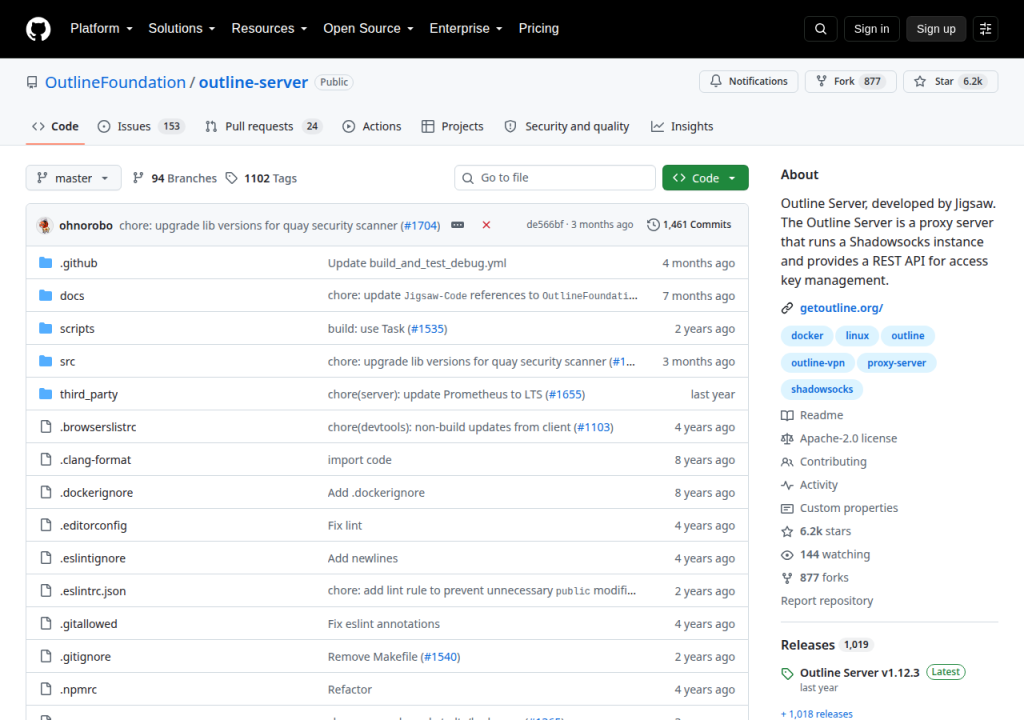Viewport: 1024px width, 720px height.
Task: Open commit hash de566bf
Action: (545, 224)
